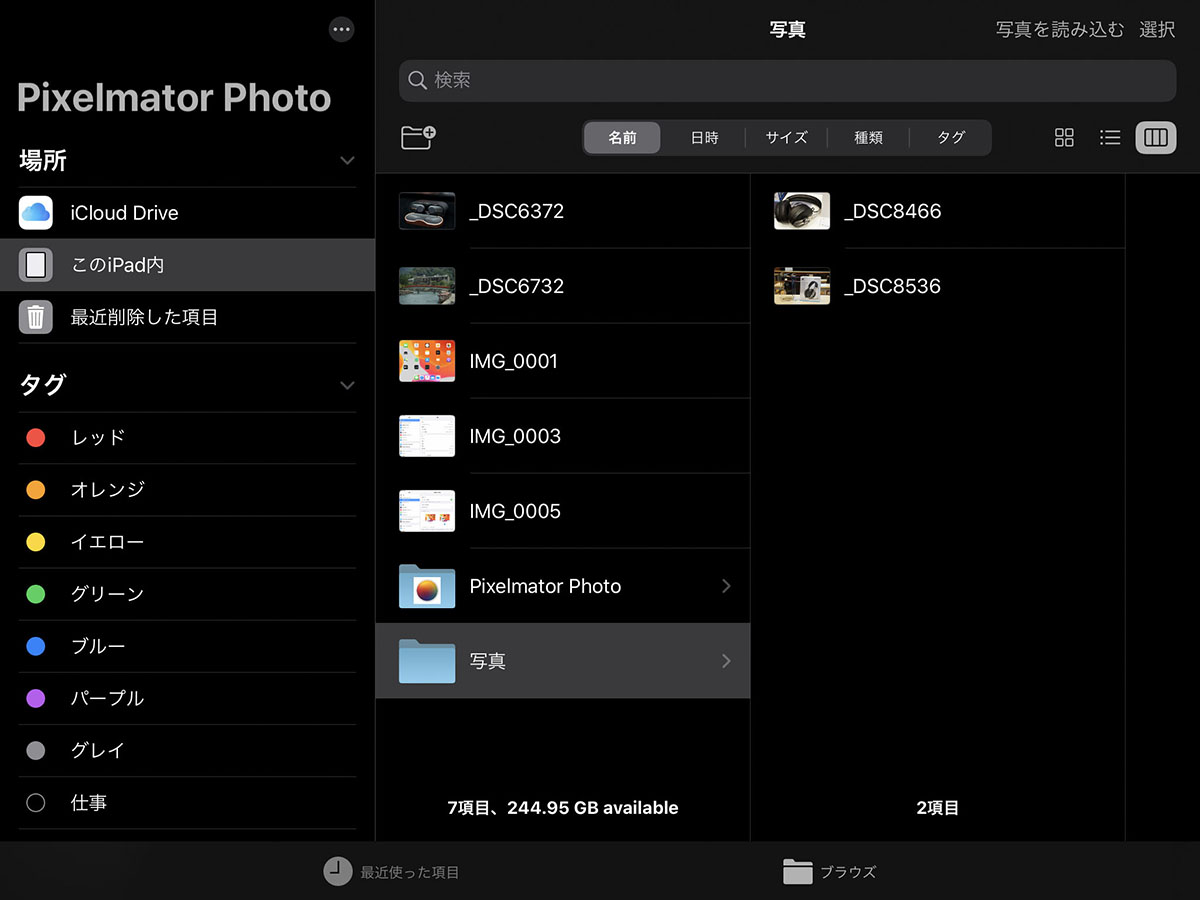
Task: Sort files by 日時
Action: coord(704,138)
